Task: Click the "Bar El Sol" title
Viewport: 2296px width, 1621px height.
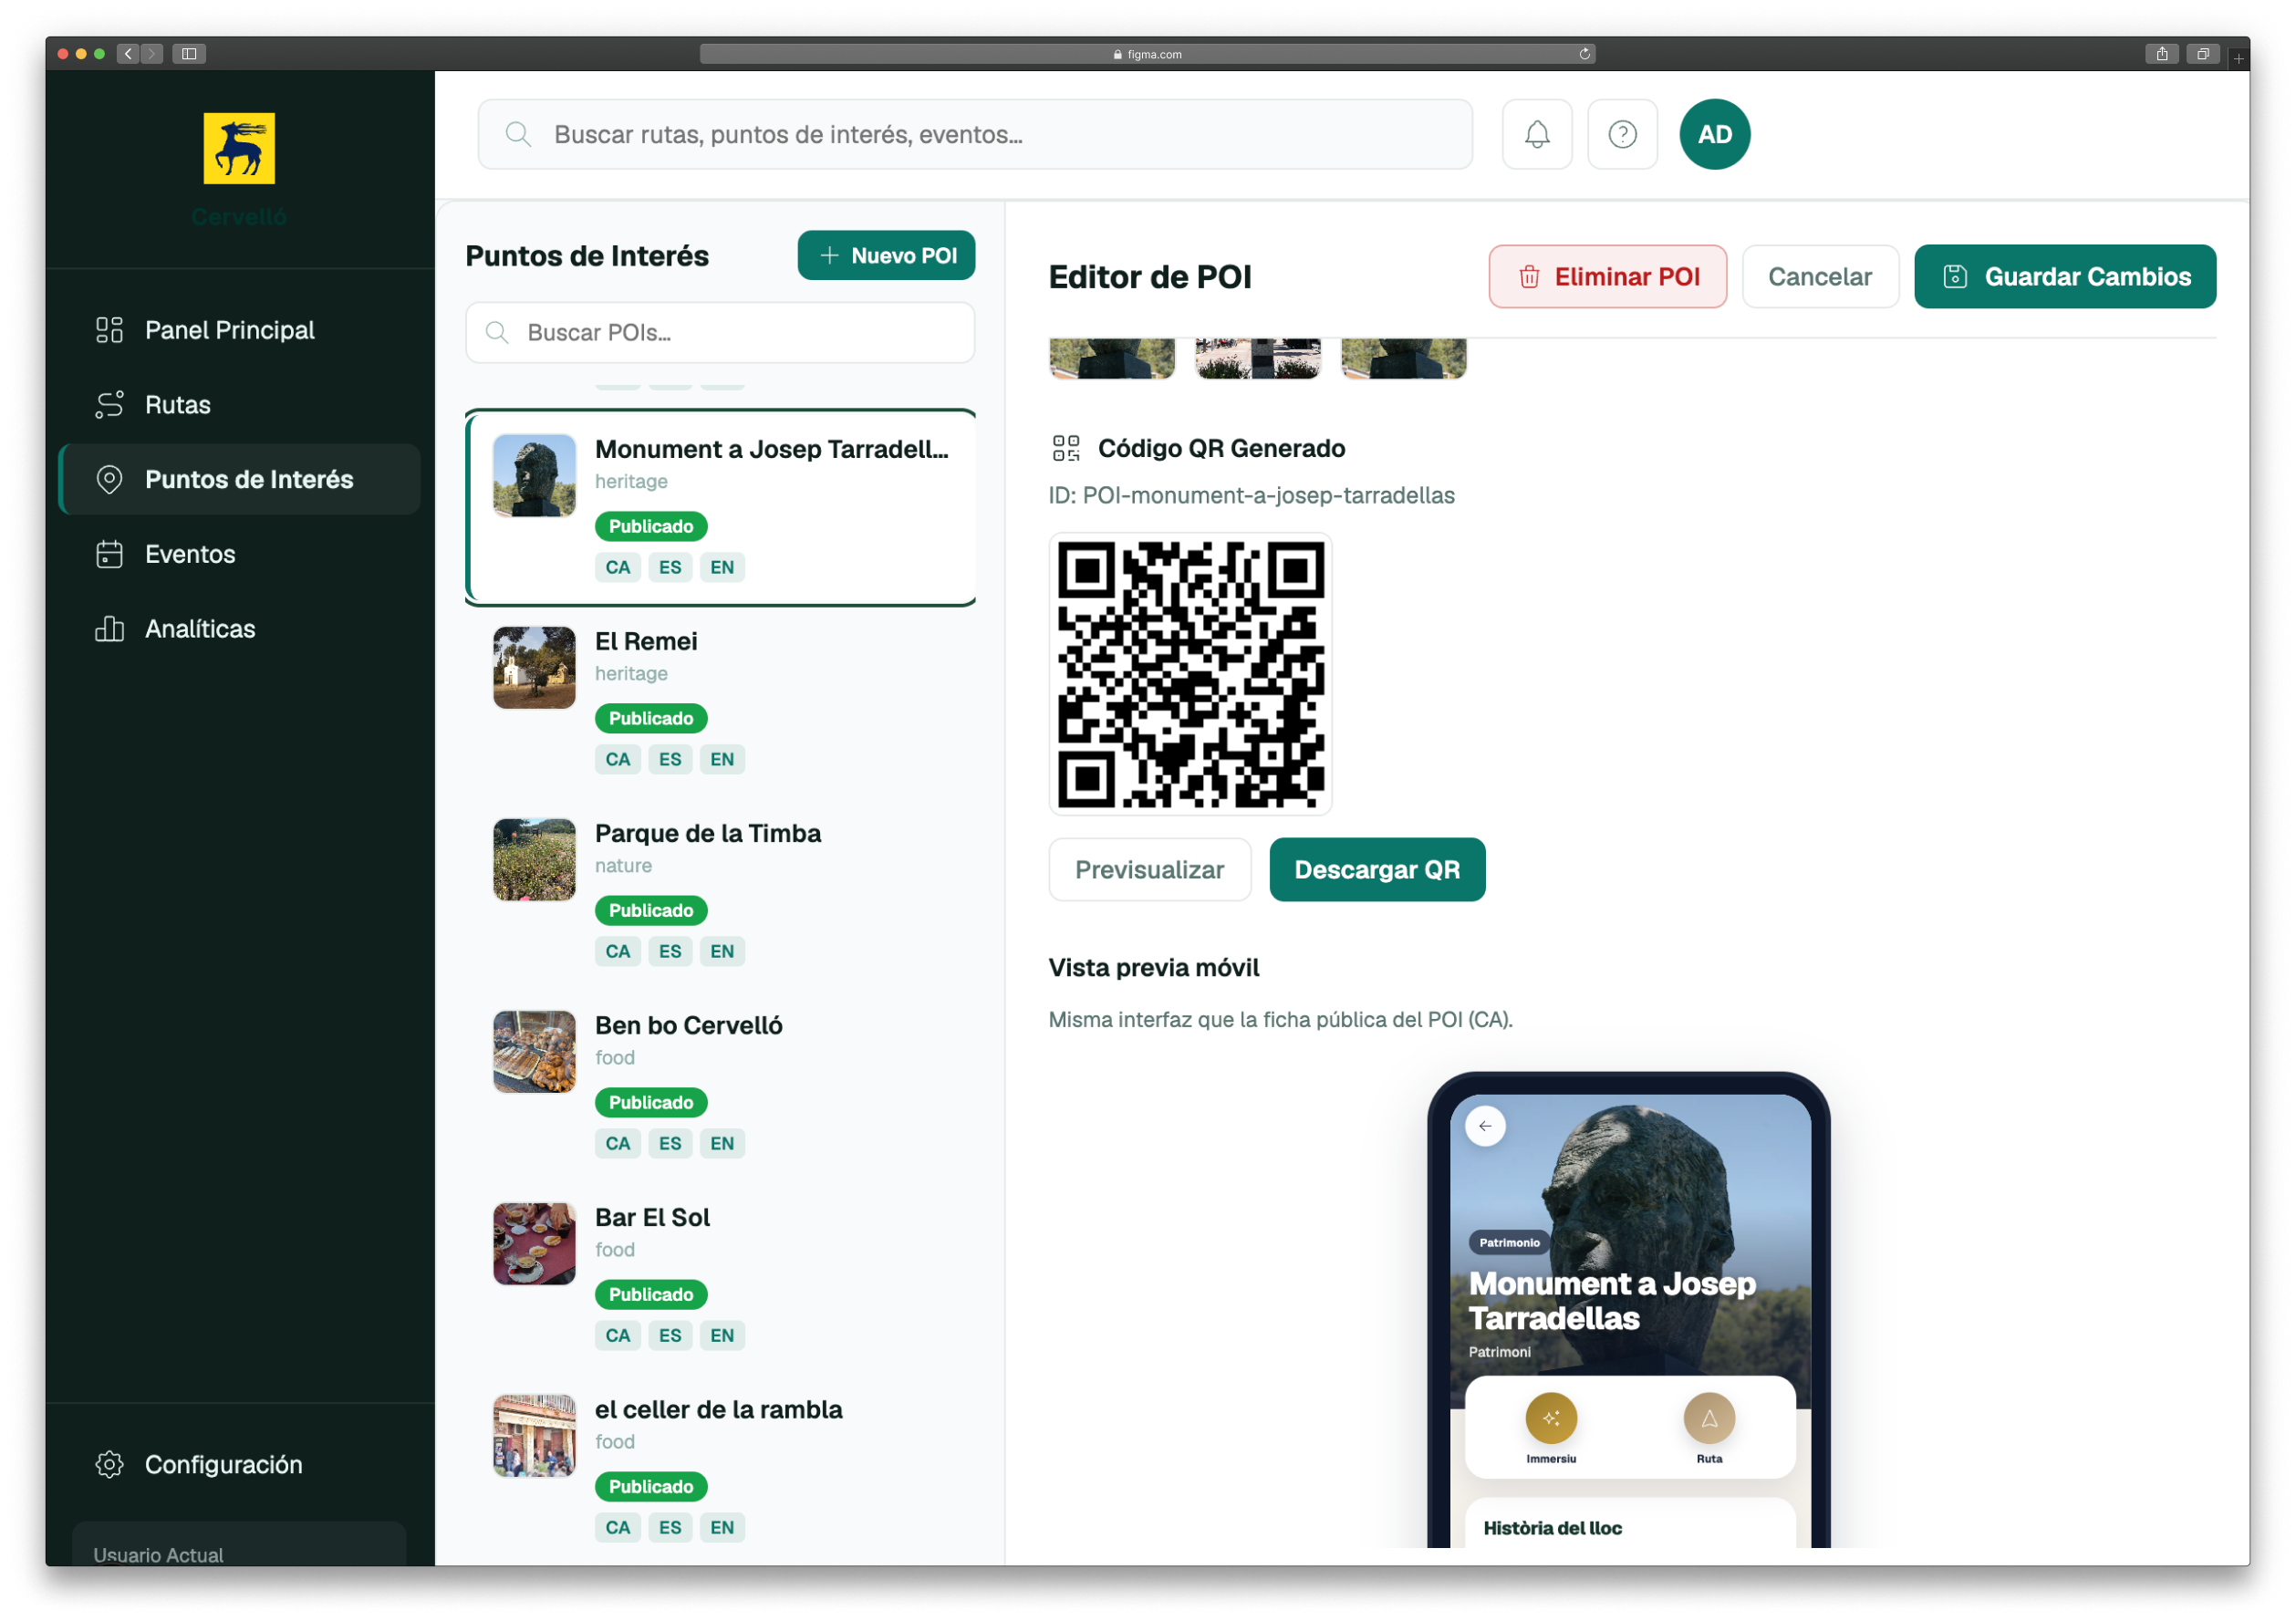Action: [x=652, y=1217]
